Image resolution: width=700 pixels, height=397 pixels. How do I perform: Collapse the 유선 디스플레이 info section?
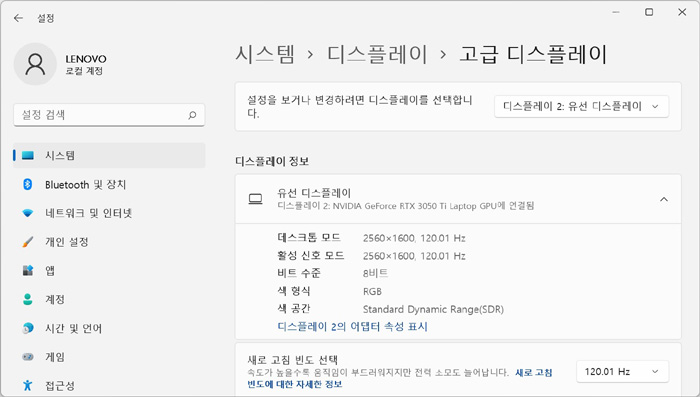[x=664, y=199]
